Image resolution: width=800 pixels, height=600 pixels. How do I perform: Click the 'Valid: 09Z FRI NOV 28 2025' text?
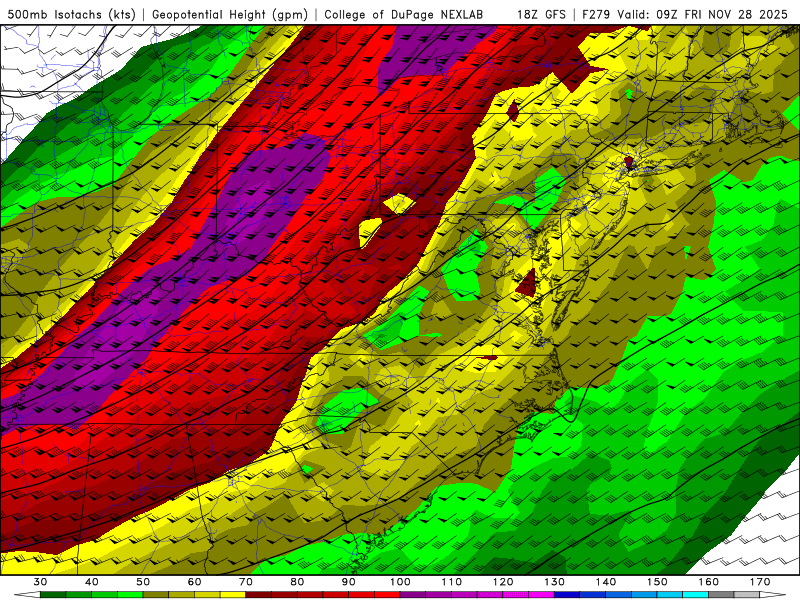coord(703,14)
